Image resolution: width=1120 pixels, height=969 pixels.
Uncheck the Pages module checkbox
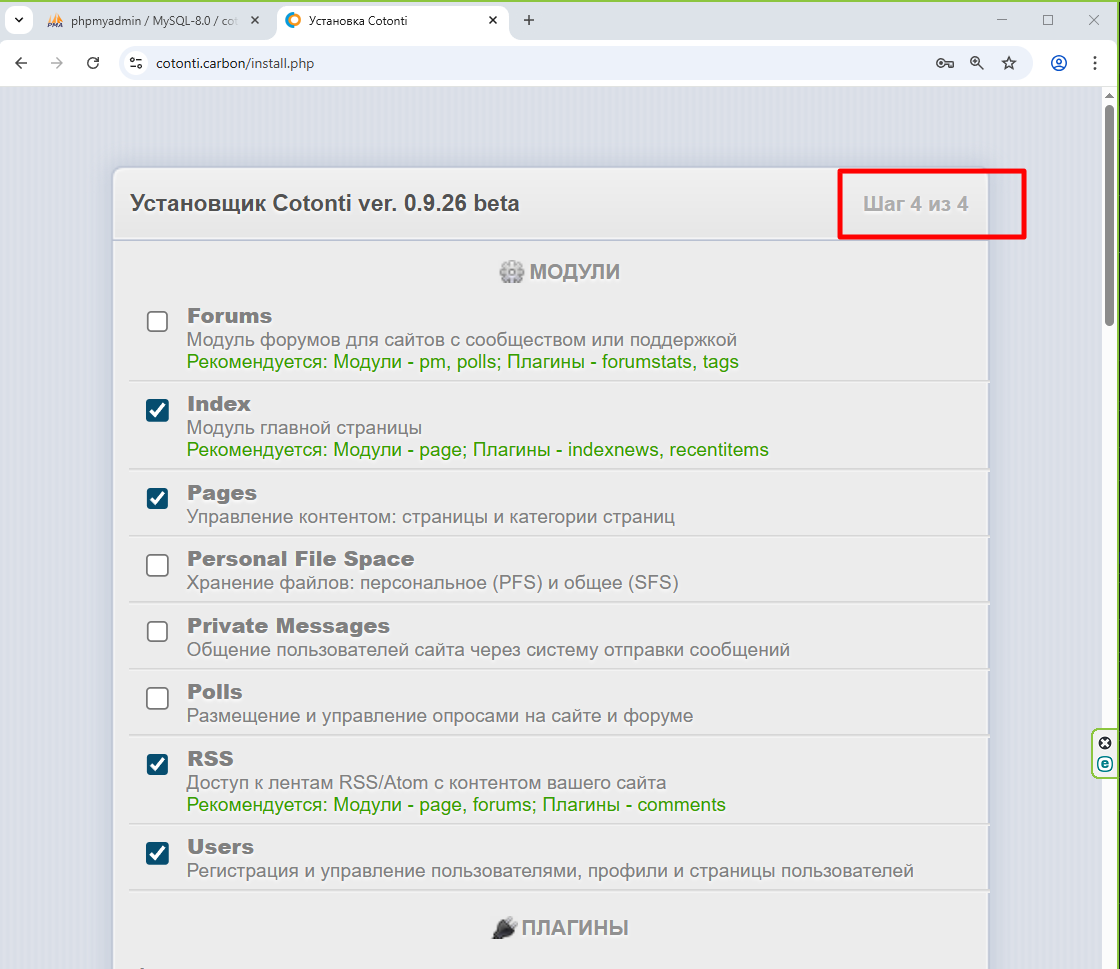tap(157, 498)
